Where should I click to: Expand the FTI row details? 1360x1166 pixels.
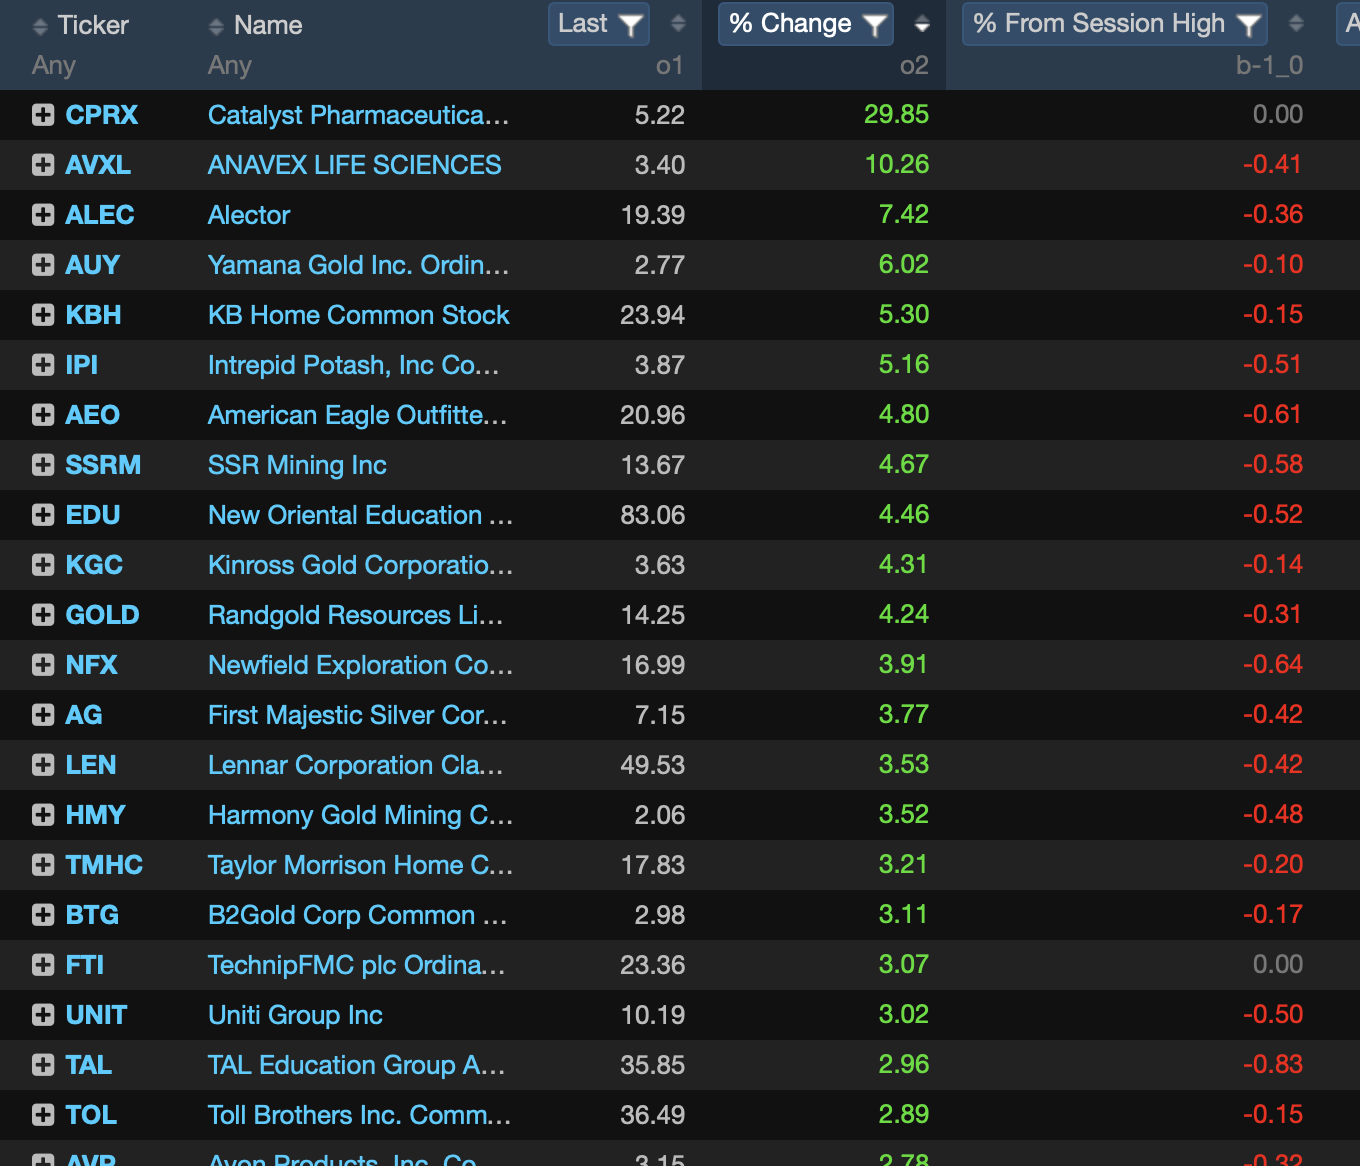43,965
